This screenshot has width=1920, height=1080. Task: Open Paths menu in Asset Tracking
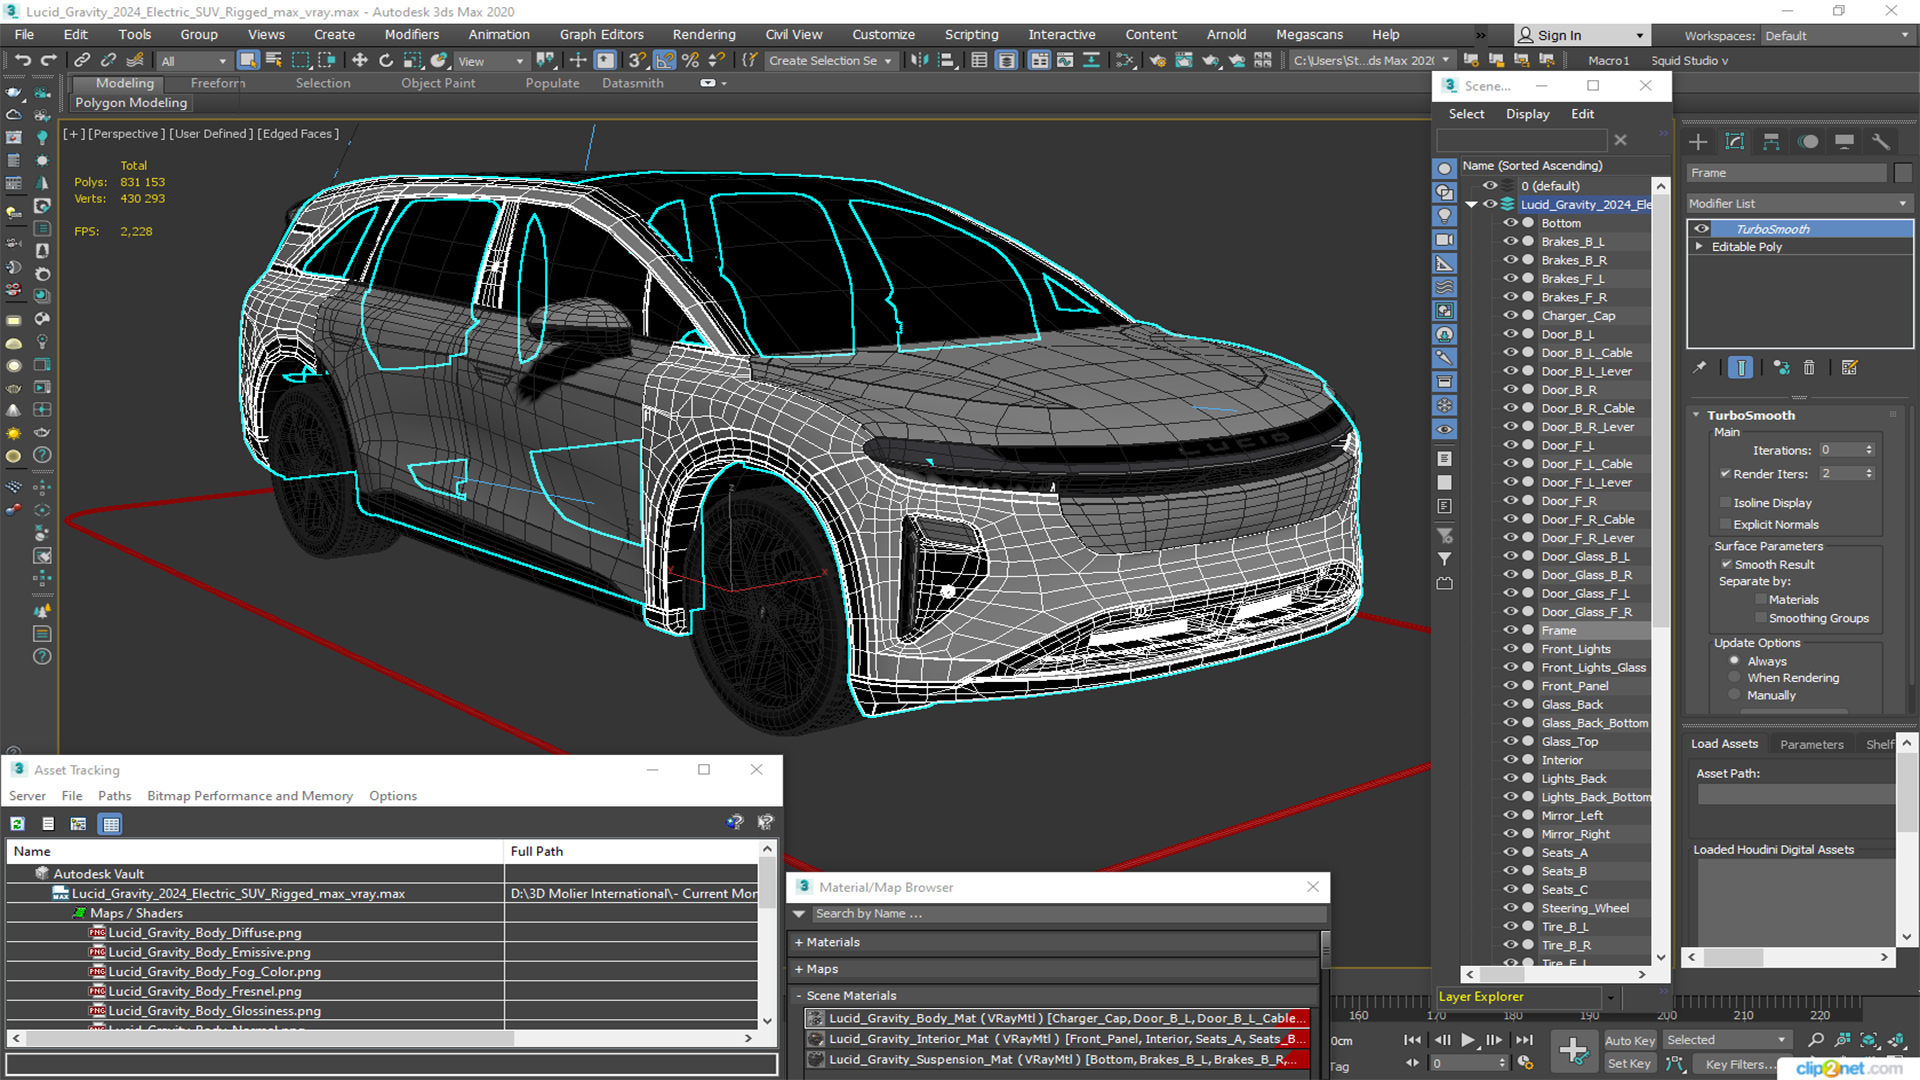(x=114, y=796)
